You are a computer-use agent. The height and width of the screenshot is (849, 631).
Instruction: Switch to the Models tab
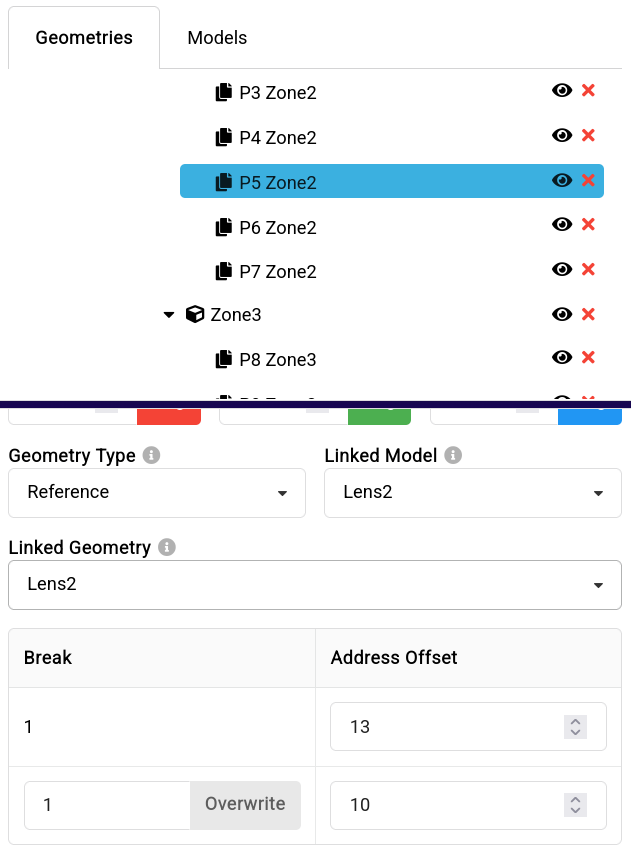[x=217, y=38]
